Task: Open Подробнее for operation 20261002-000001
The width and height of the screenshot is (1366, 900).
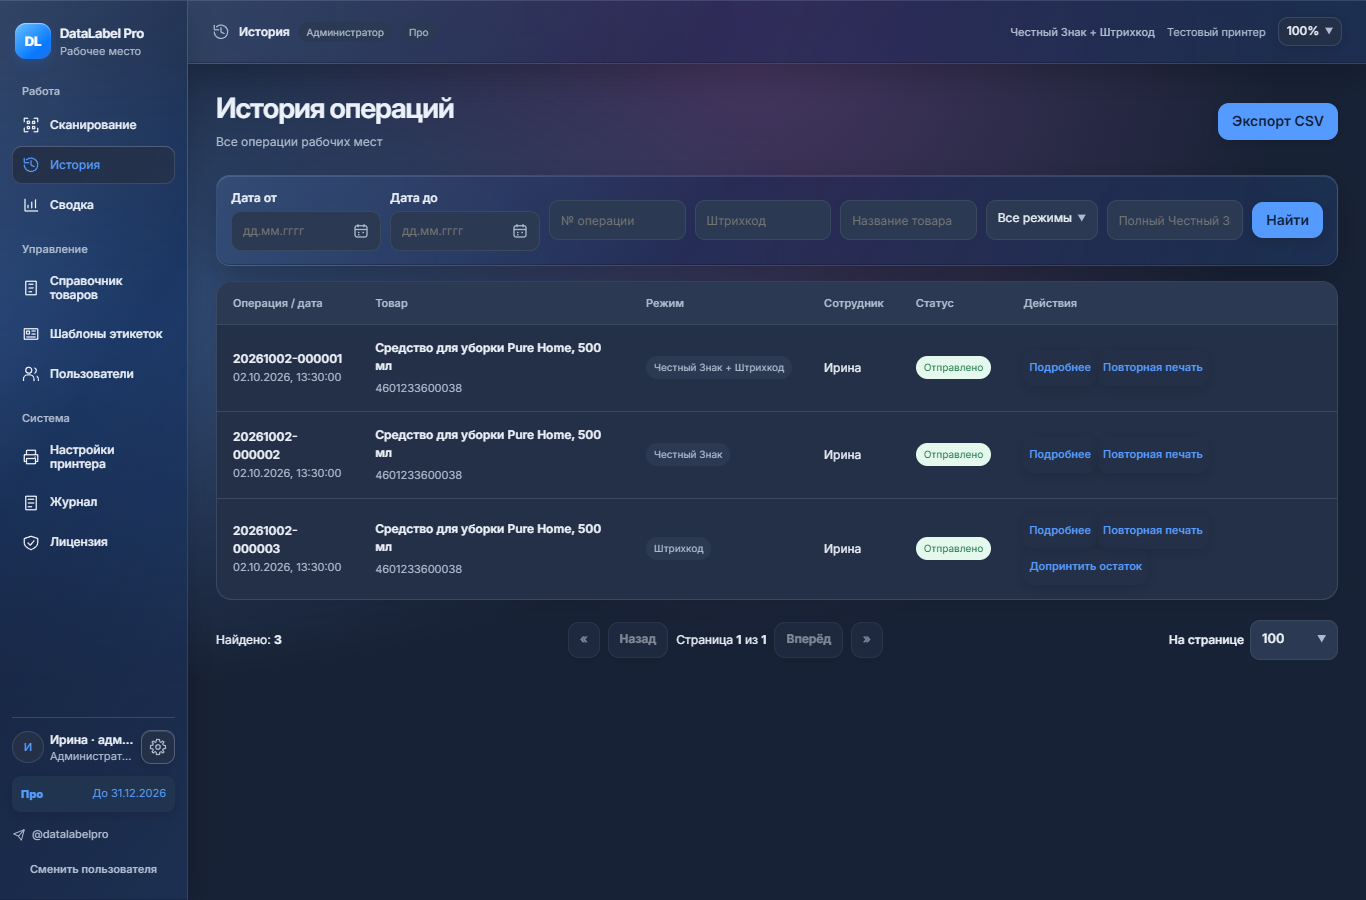Action: pyautogui.click(x=1060, y=368)
